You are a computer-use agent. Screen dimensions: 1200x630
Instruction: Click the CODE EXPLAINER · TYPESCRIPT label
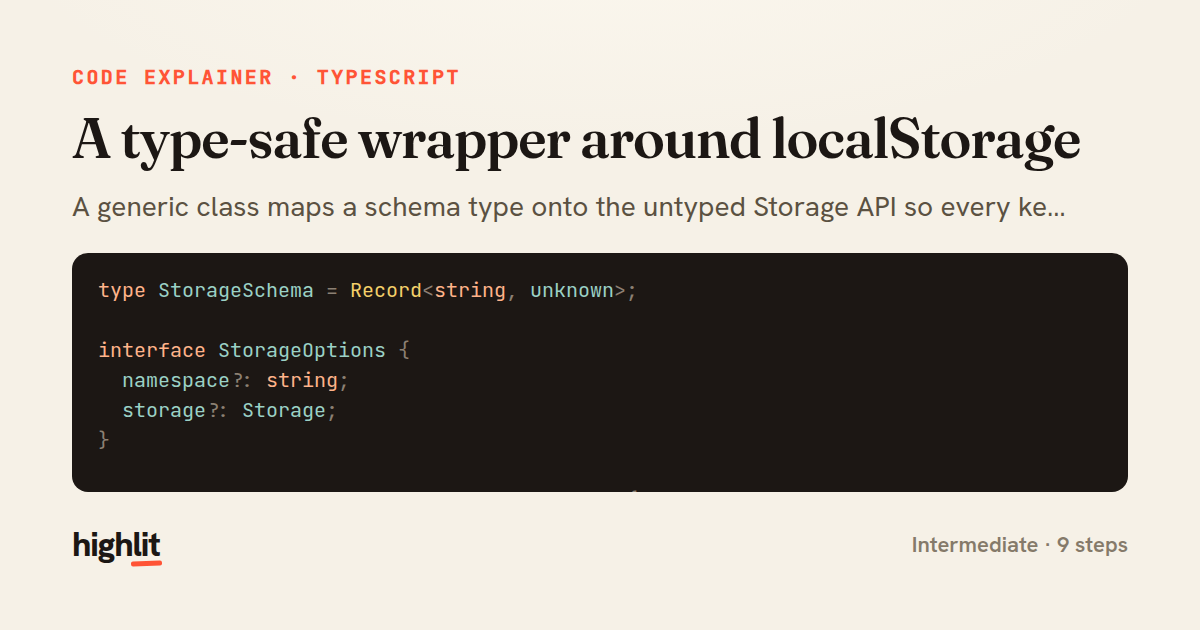266,78
